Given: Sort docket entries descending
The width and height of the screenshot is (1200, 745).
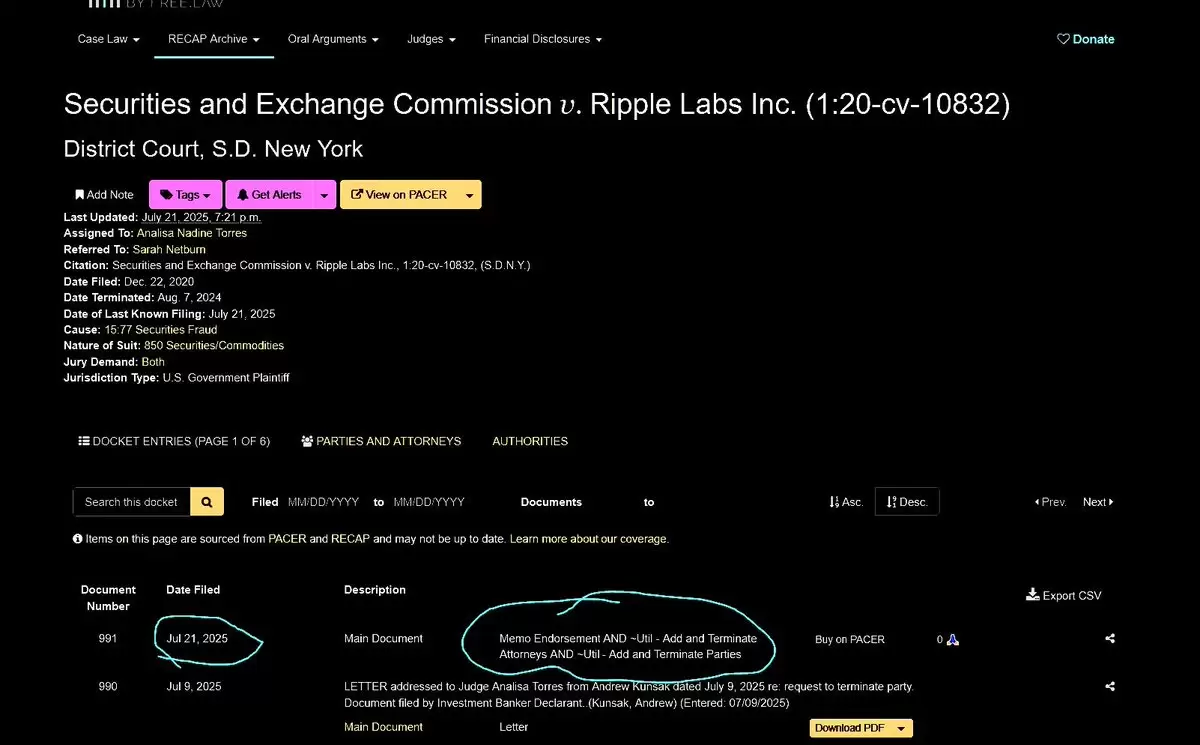Looking at the screenshot, I should (907, 502).
